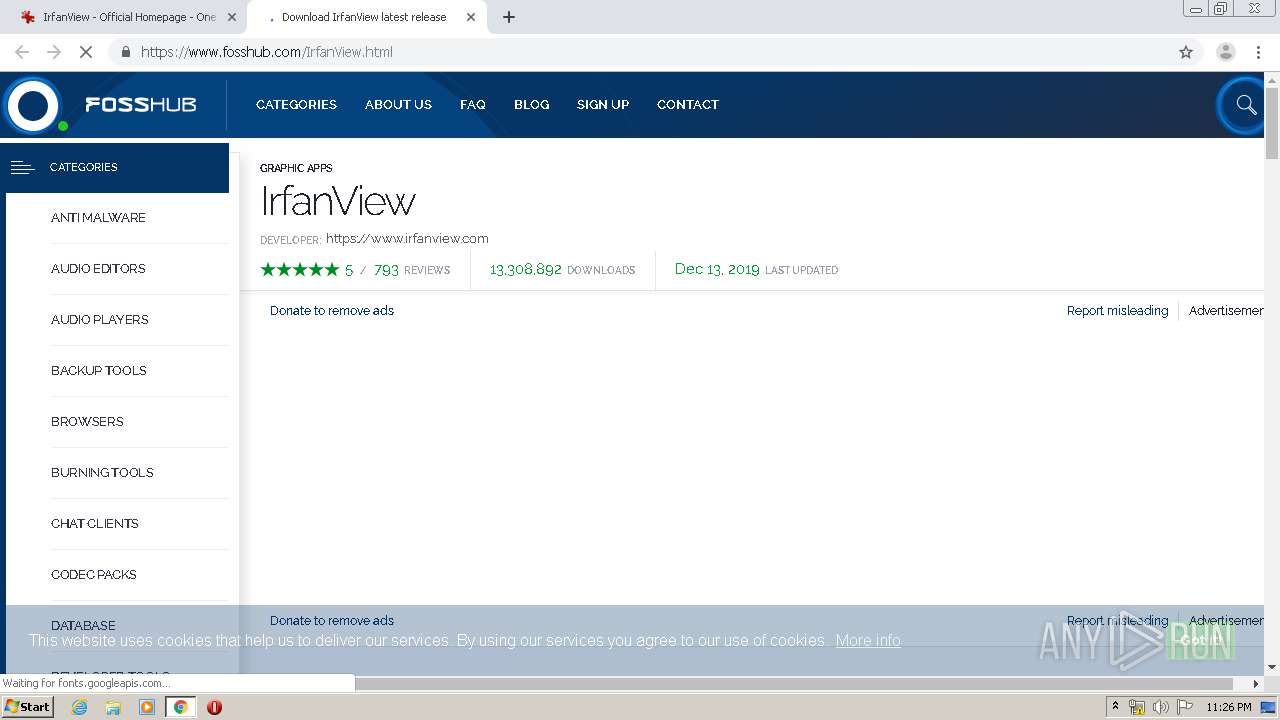
Task: Click the 793 reviews link
Action: tap(412, 270)
